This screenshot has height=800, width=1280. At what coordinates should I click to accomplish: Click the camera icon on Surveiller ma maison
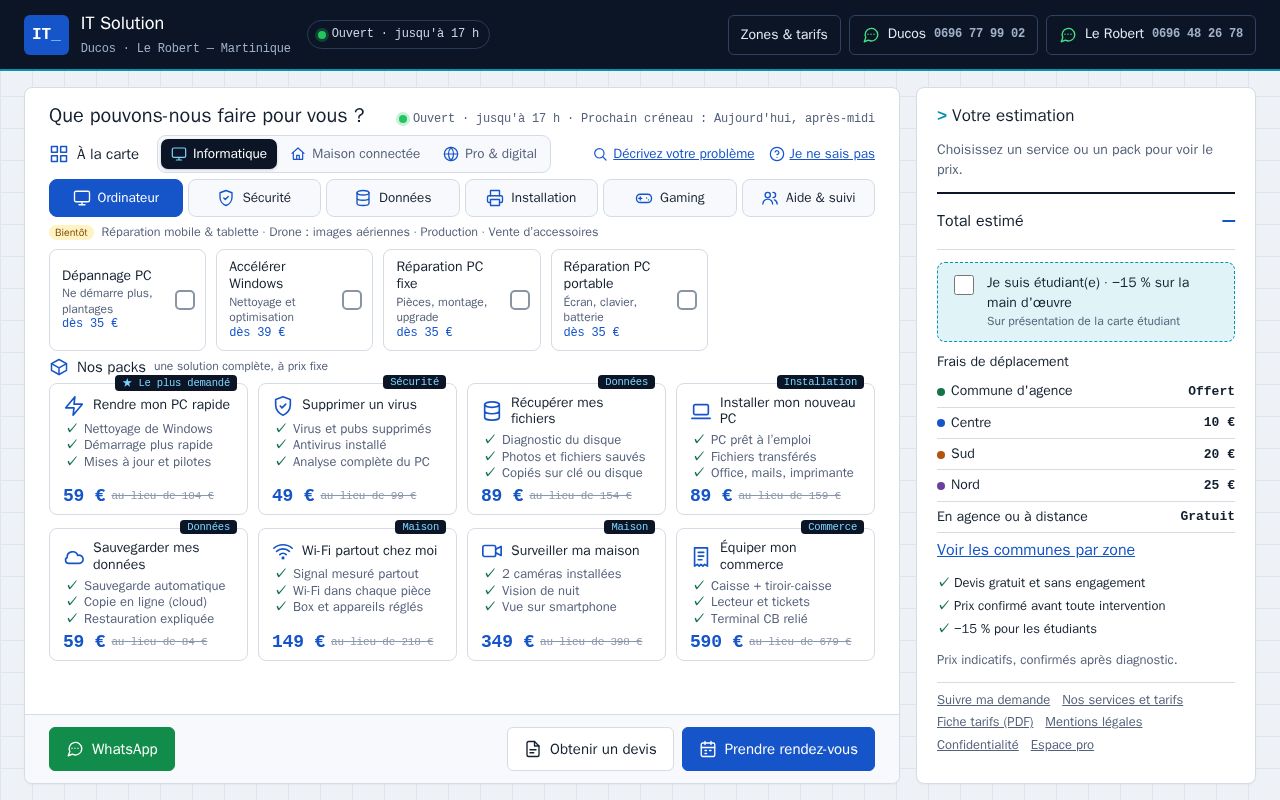(x=492, y=551)
